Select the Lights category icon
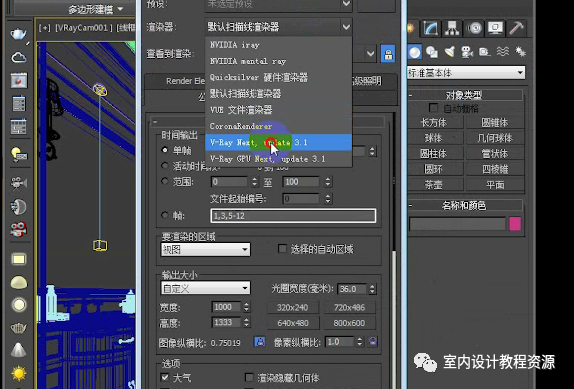 (450, 52)
